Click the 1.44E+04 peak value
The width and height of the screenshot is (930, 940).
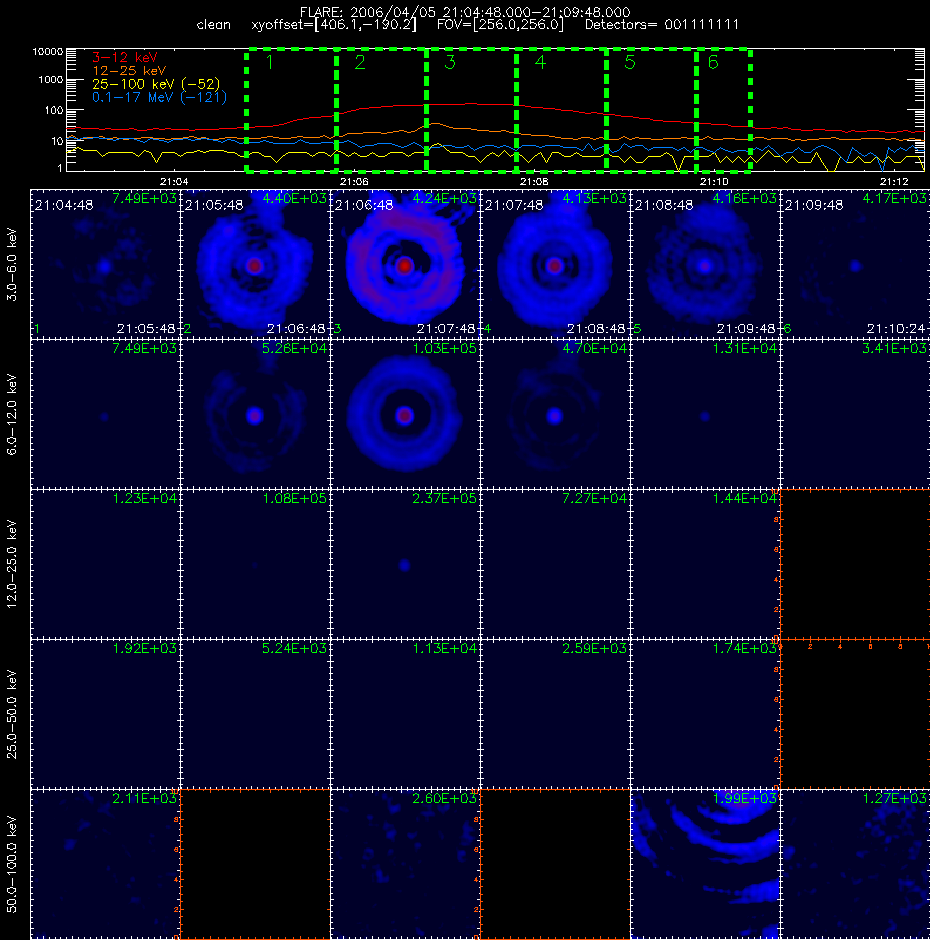[744, 498]
